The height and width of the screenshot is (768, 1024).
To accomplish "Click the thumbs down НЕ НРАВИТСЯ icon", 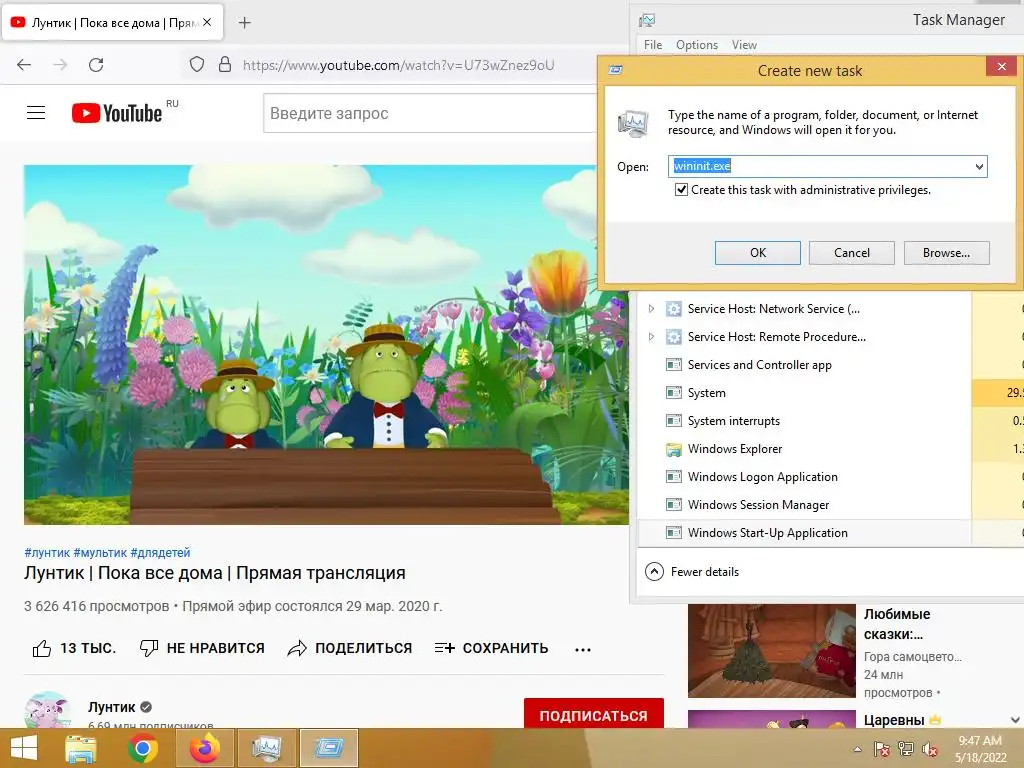I will point(149,648).
